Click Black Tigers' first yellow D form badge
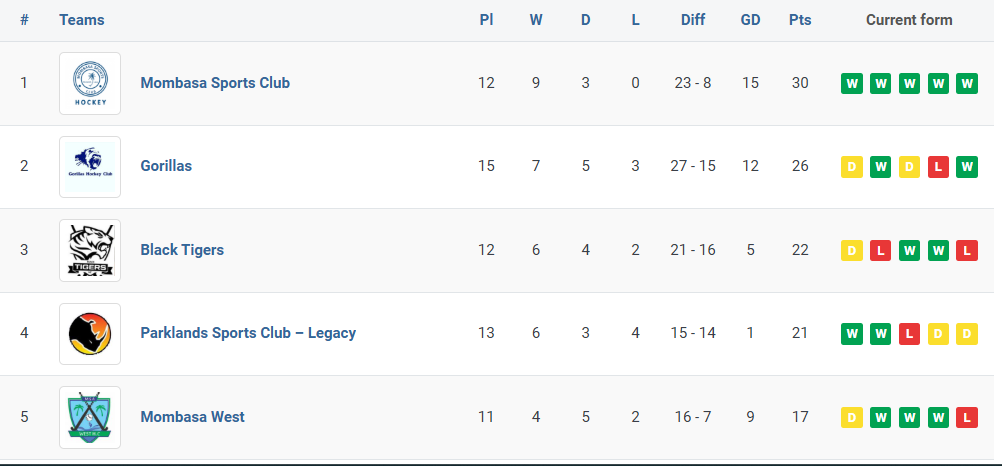This screenshot has height=466, width=1002. click(852, 250)
